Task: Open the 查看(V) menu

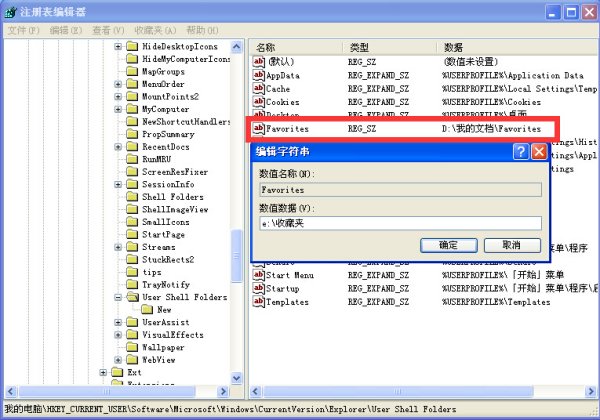Action: pyautogui.click(x=108, y=30)
